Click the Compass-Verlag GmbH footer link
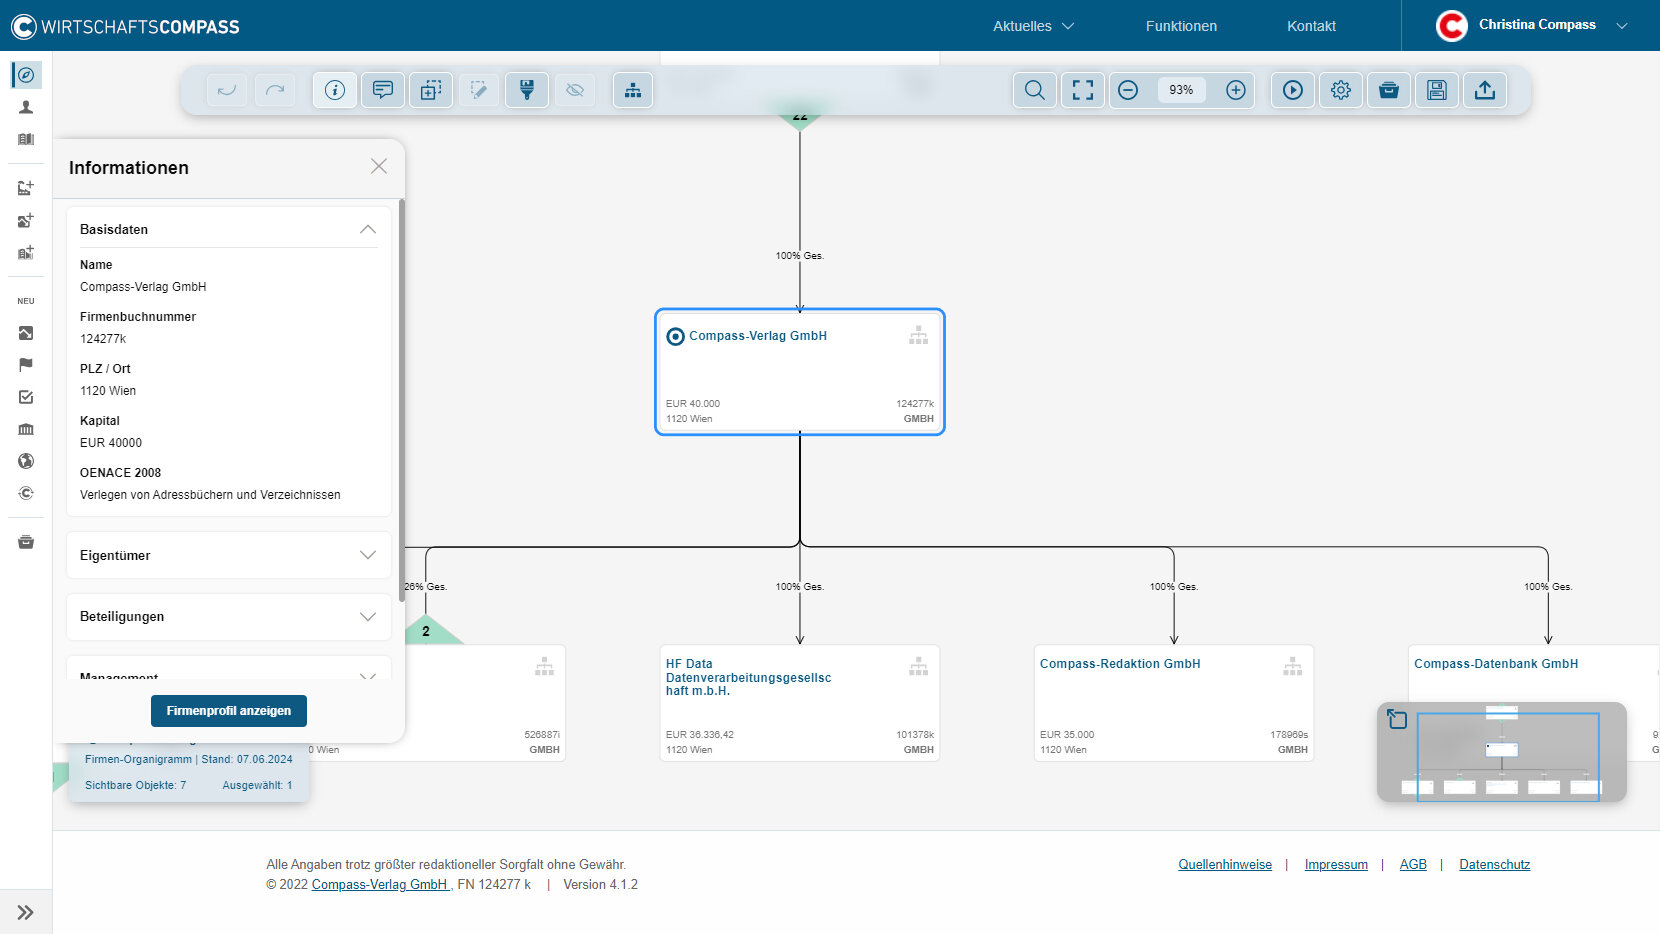This screenshot has height=934, width=1660. (380, 885)
